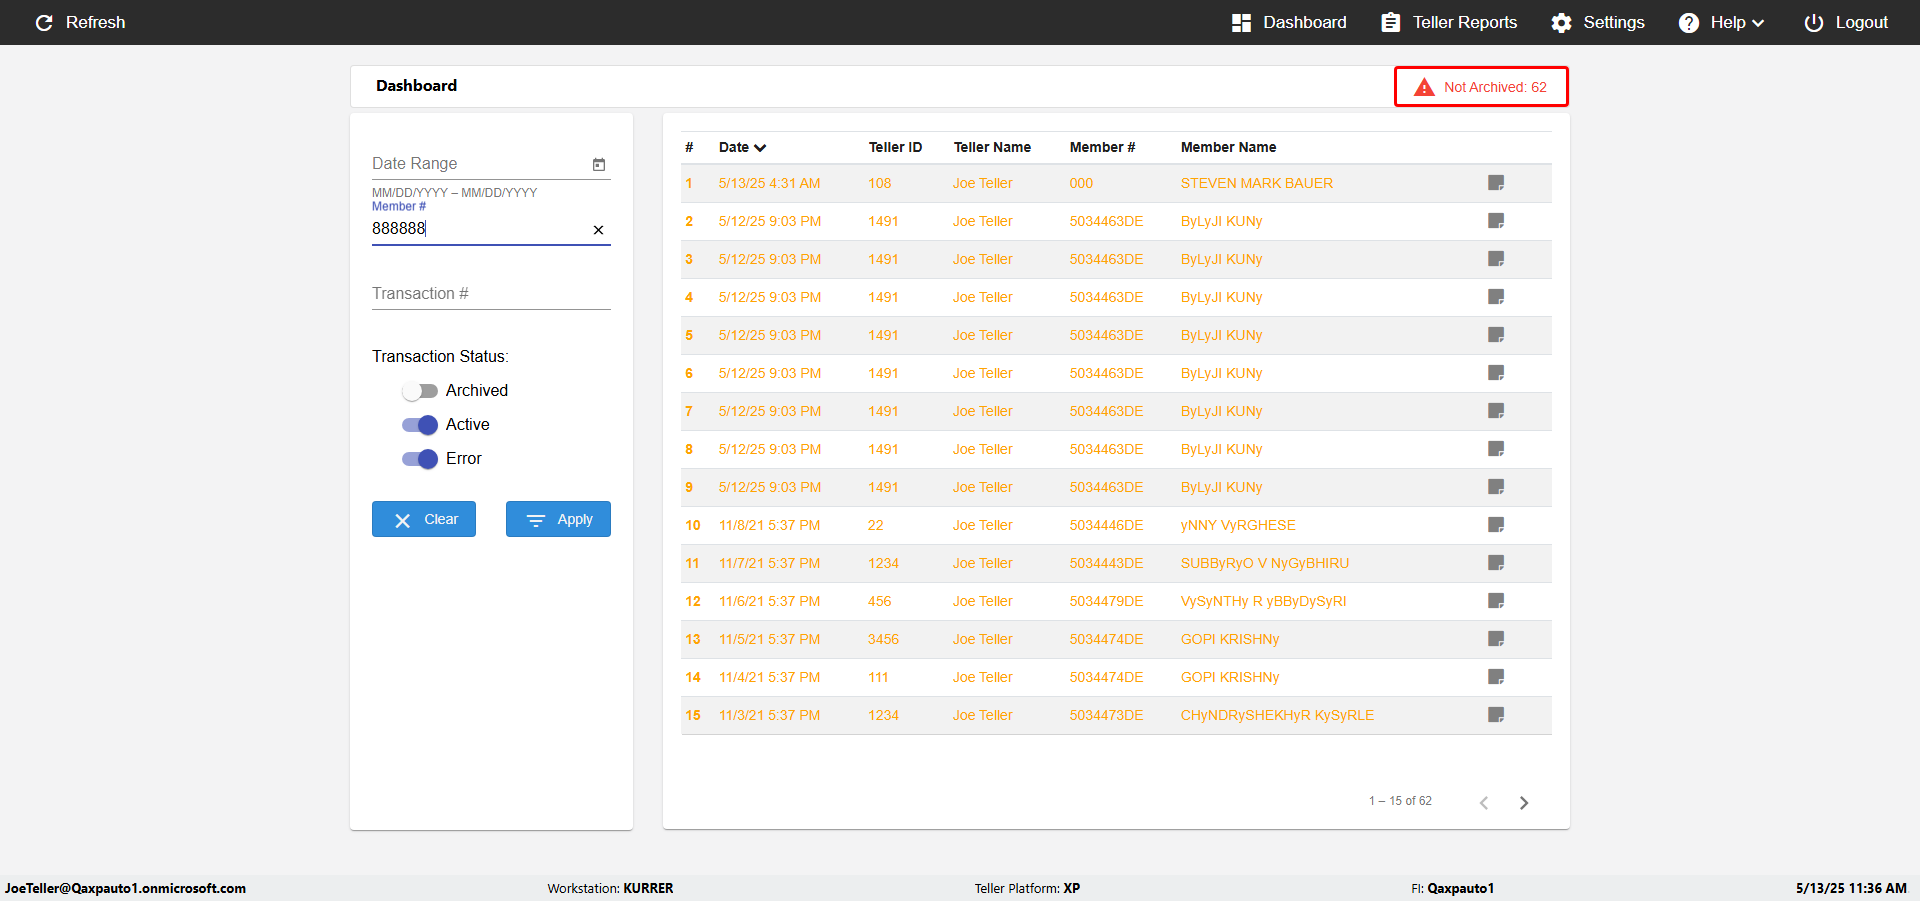Disable the Active status toggle

pyautogui.click(x=420, y=425)
